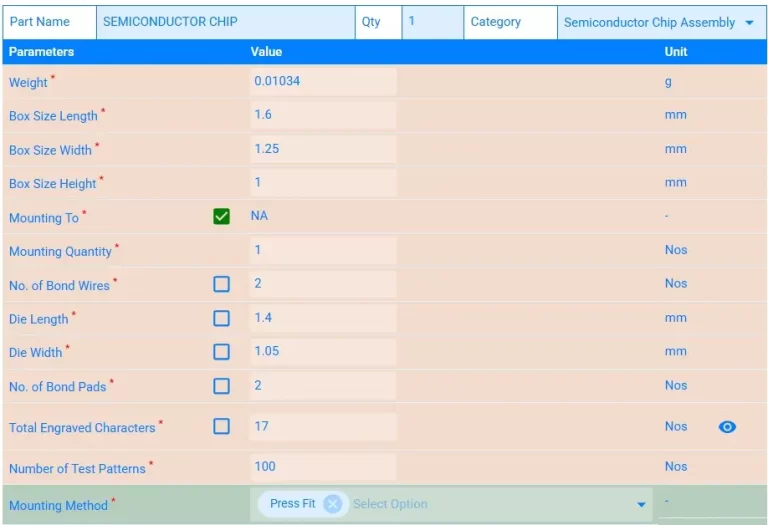Select the Total Engraved Characters checkbox

(x=222, y=426)
